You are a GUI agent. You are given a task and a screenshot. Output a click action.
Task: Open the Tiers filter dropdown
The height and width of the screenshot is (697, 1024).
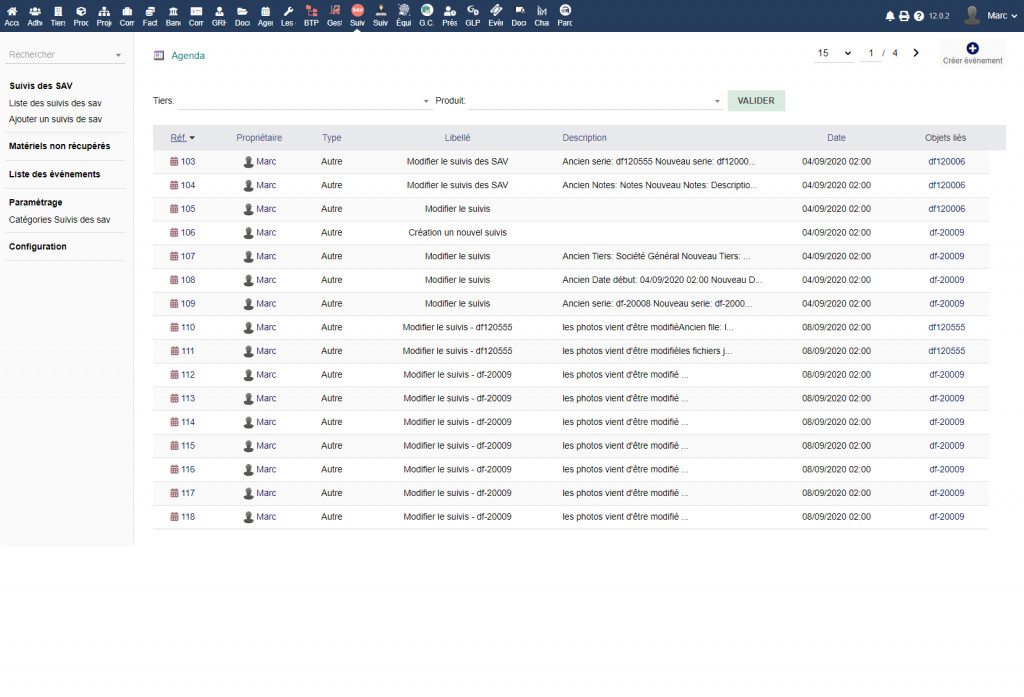(x=302, y=101)
